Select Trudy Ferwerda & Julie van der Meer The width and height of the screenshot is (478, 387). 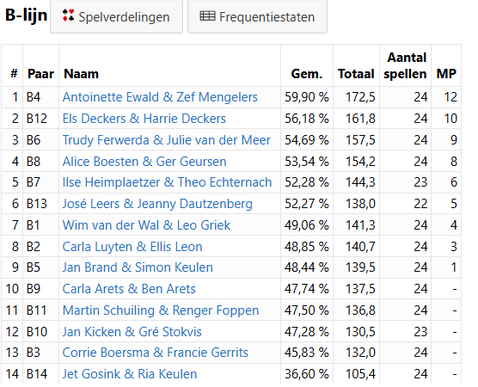click(166, 140)
